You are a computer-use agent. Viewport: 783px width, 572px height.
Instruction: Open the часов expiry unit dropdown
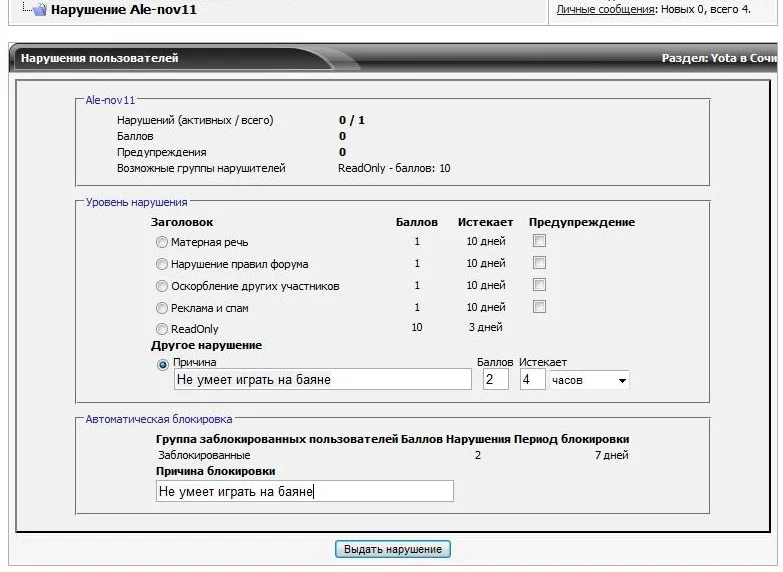click(589, 380)
